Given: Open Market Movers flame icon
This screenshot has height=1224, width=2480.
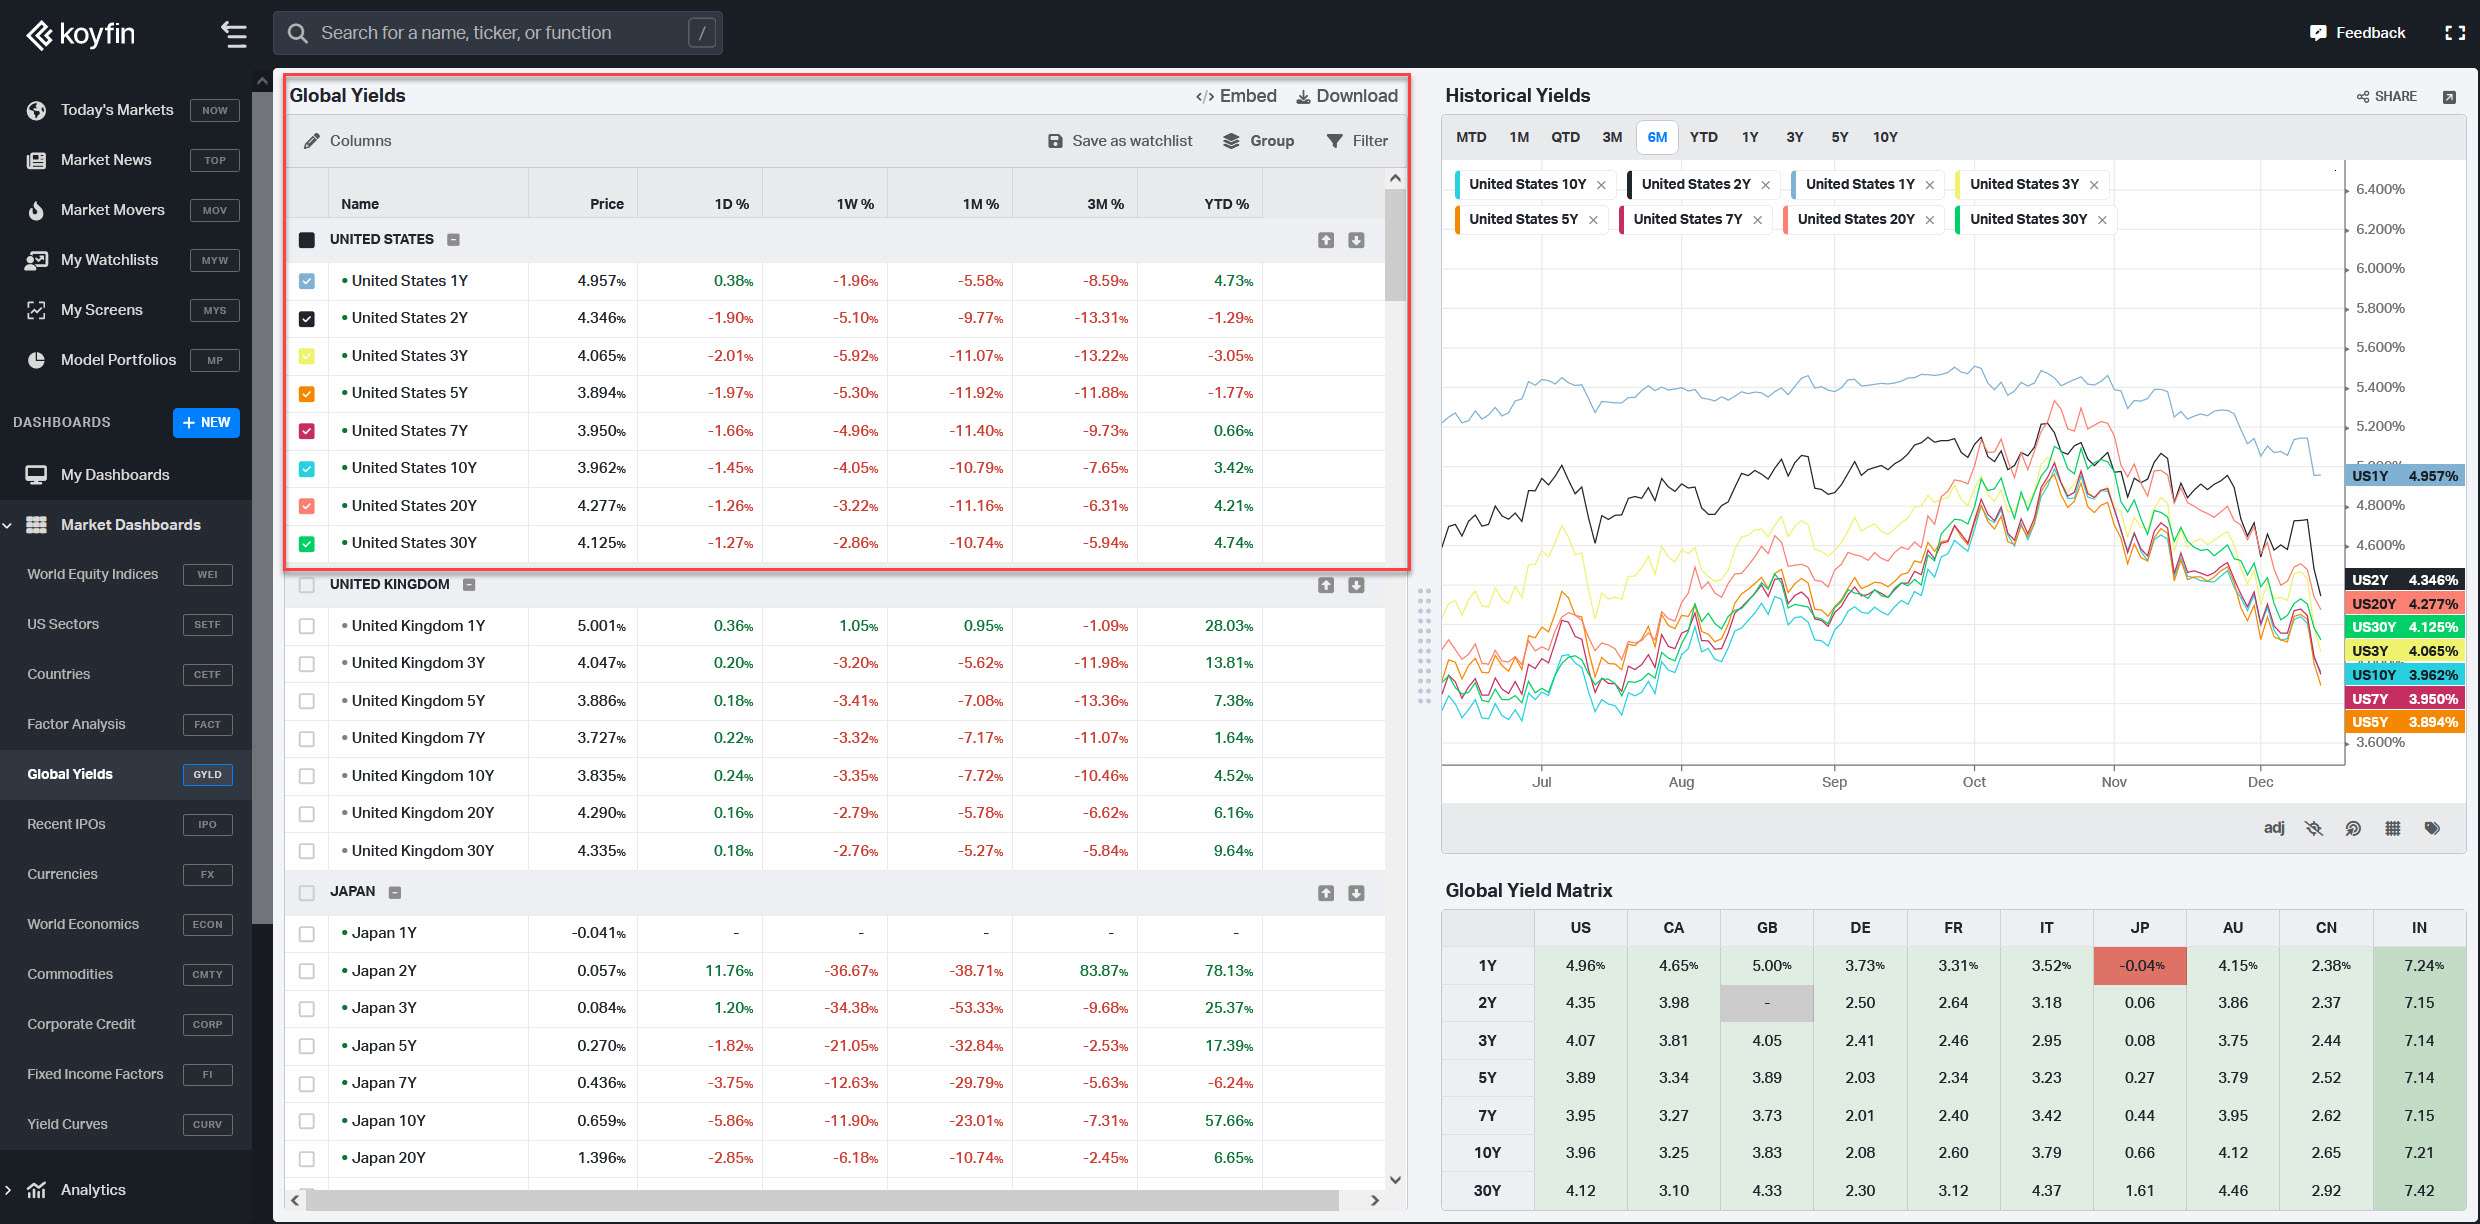Looking at the screenshot, I should click(x=37, y=210).
